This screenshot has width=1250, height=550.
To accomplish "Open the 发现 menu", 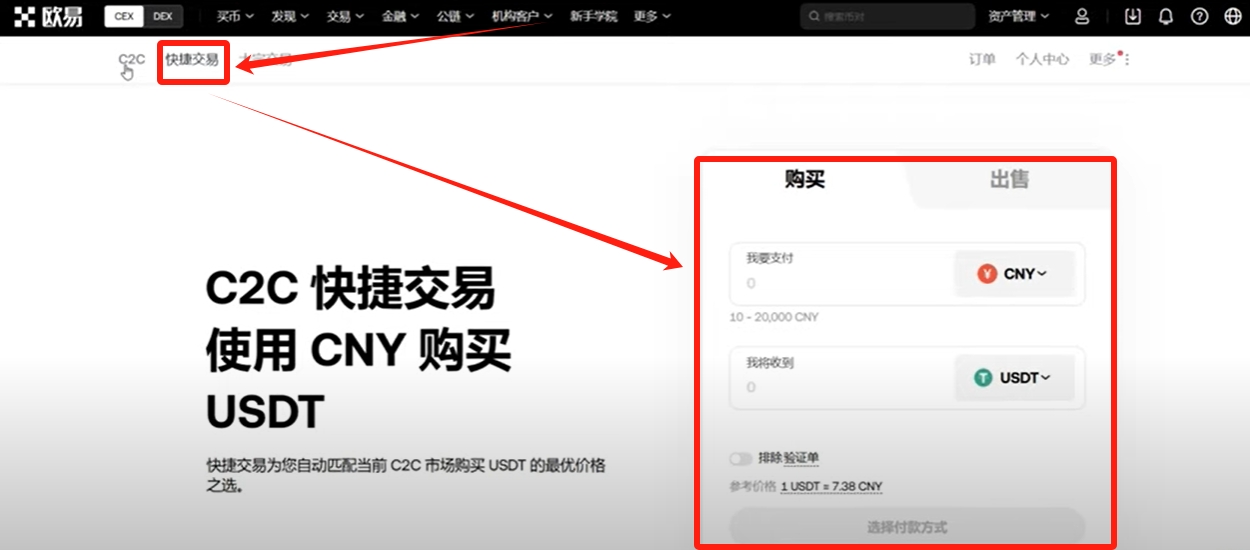I will 290,16.
